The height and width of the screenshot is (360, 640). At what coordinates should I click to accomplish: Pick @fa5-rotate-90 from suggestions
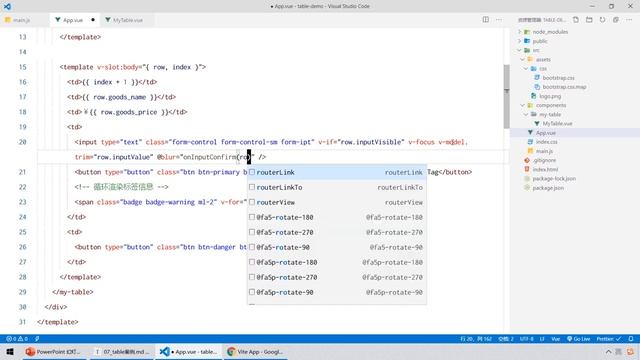[337, 247]
